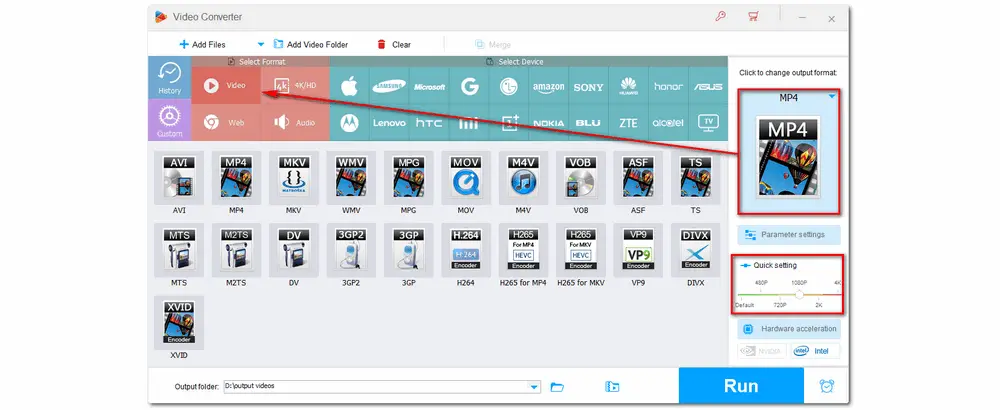Pick the TS format icon
The image size is (1000, 410).
pos(695,177)
